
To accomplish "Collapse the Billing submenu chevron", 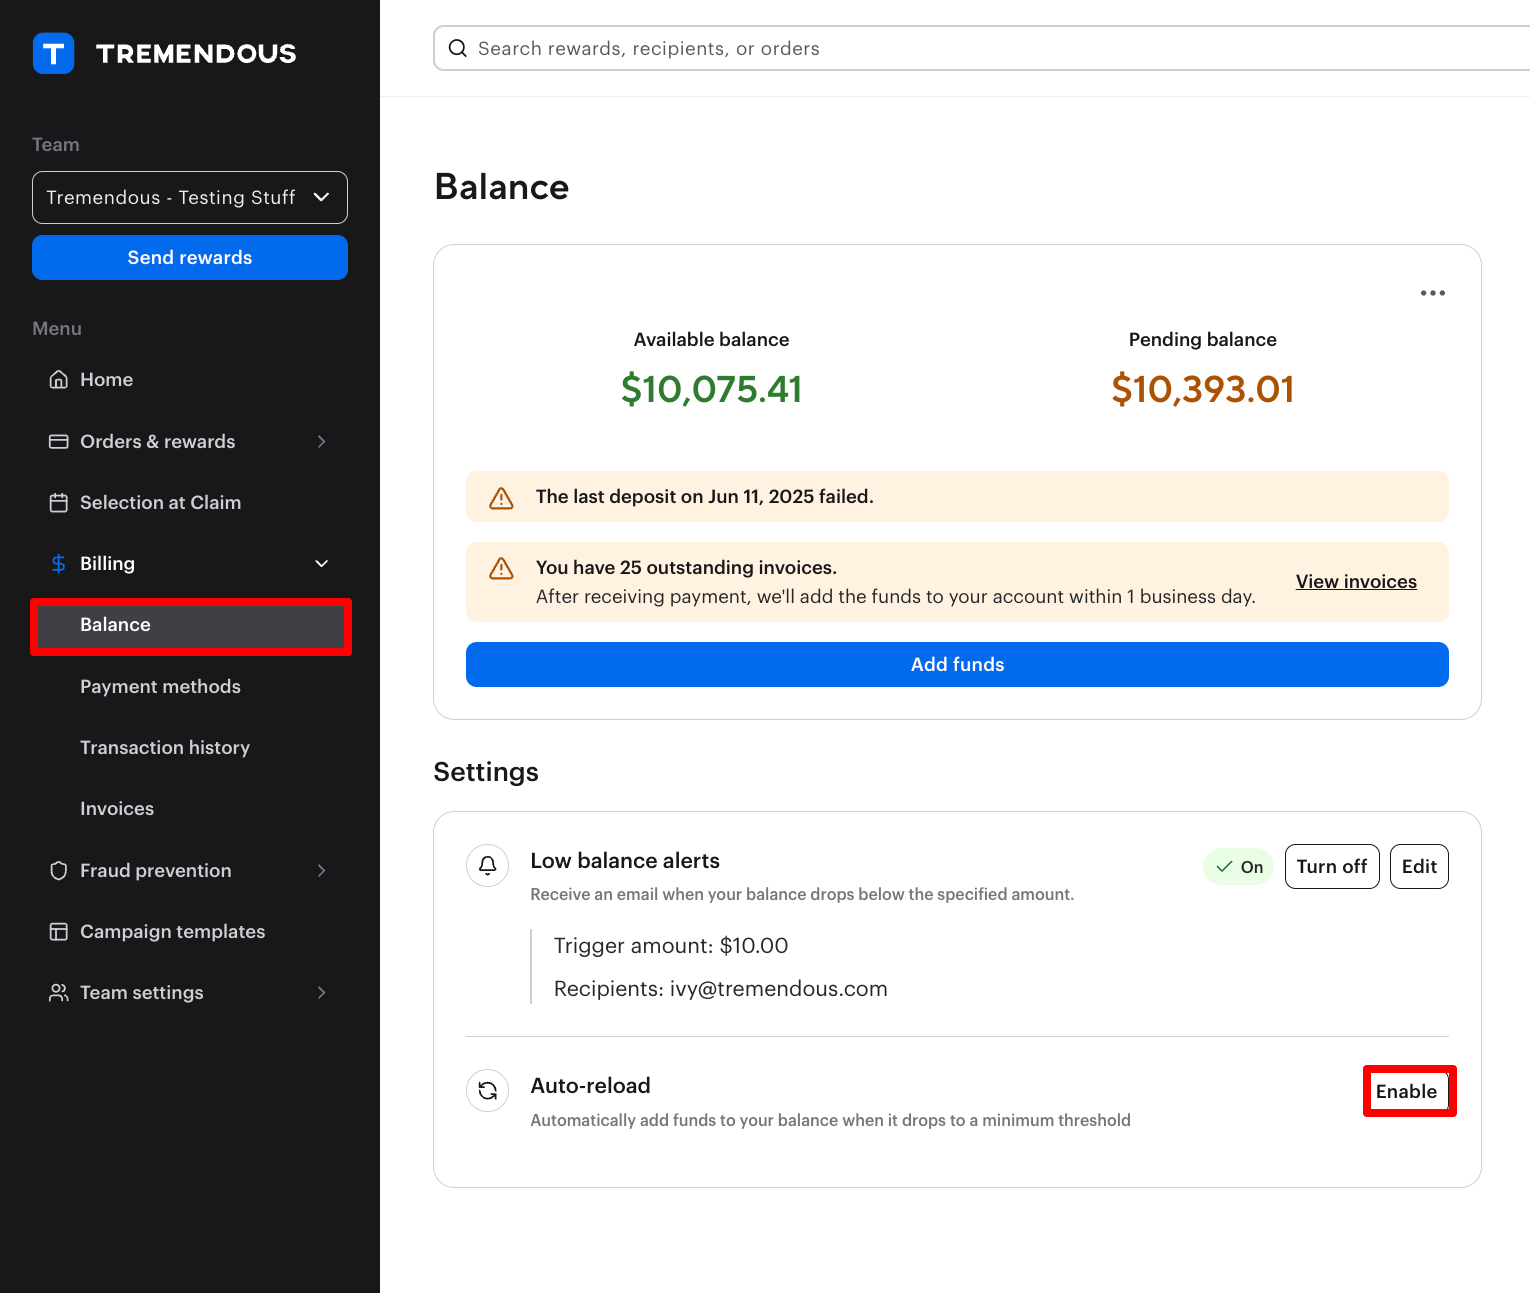I will 322,564.
